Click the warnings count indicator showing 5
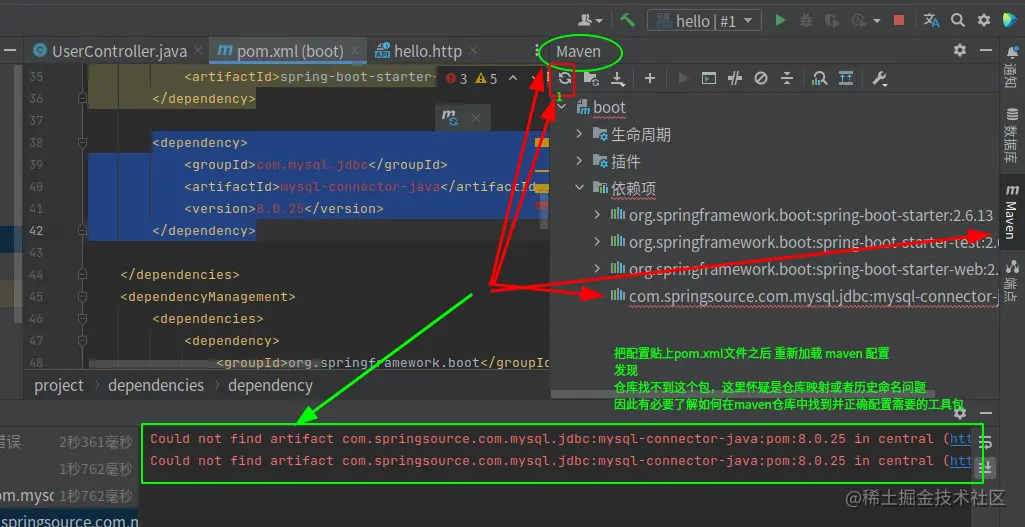Image resolution: width=1025 pixels, height=527 pixels. point(486,79)
